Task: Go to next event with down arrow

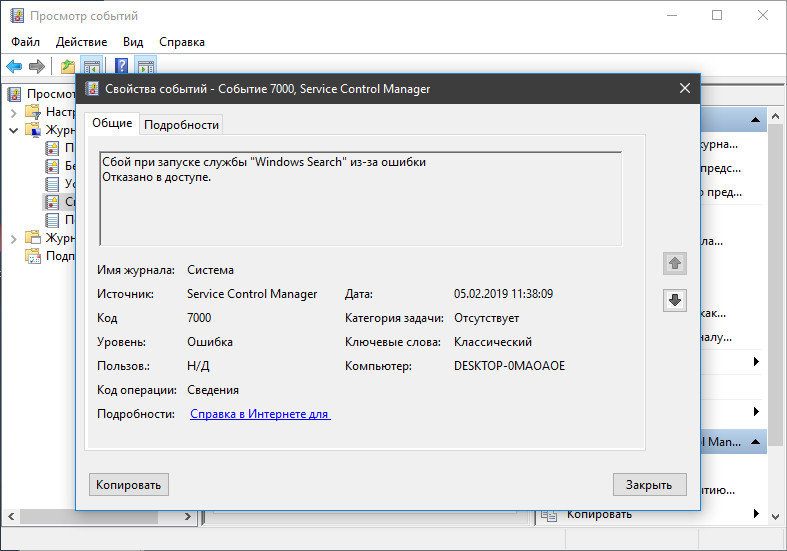Action: pos(675,300)
